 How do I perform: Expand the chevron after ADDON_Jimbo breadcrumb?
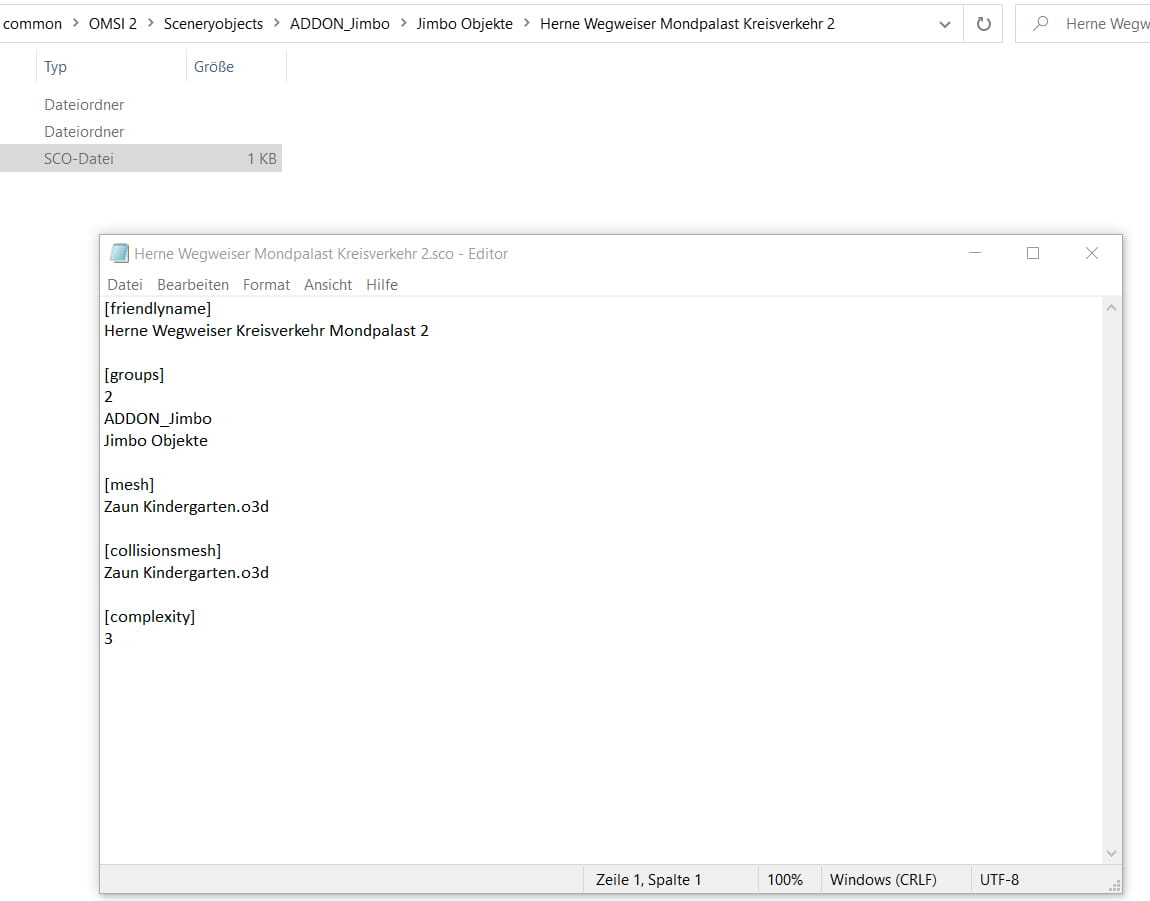point(403,24)
